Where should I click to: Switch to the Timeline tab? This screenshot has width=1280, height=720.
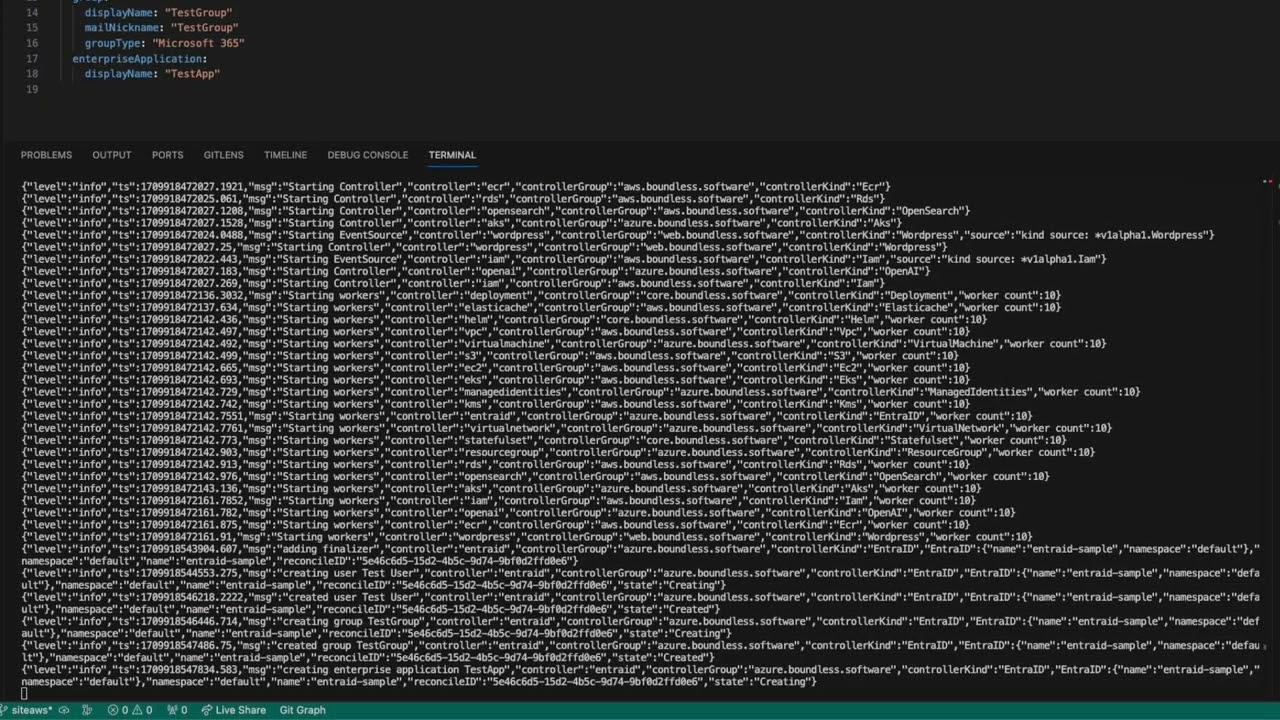pyautogui.click(x=285, y=155)
